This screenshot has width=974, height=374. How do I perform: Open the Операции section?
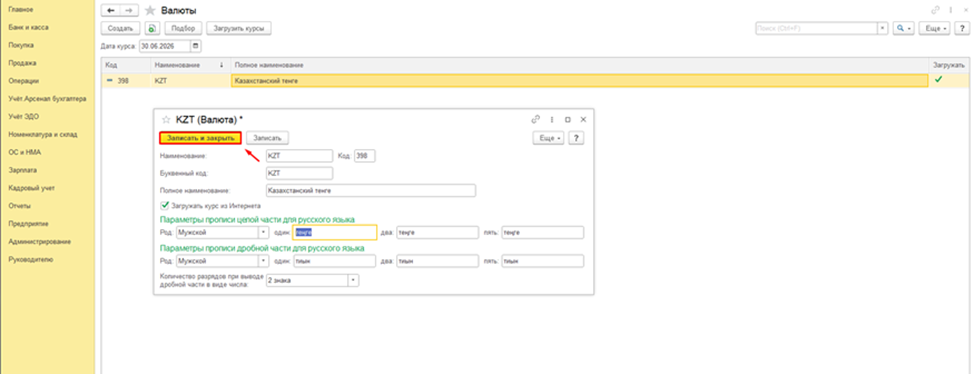(x=24, y=81)
